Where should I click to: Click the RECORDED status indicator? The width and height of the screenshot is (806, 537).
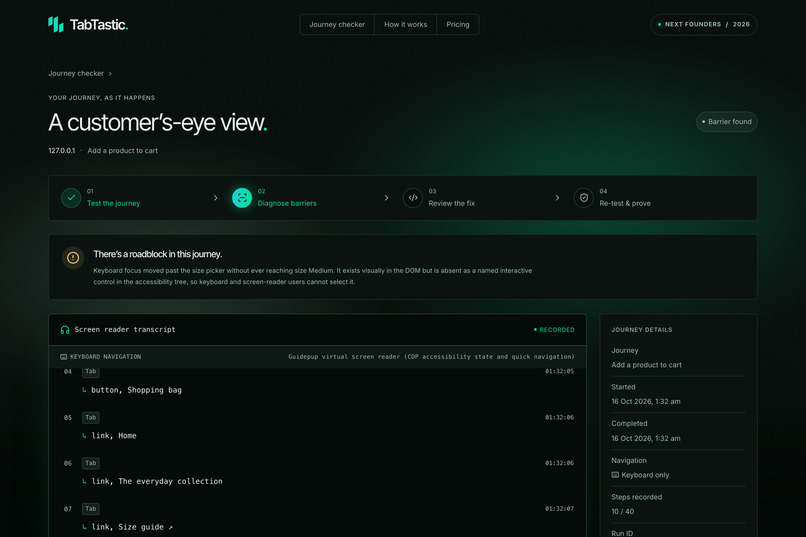pyautogui.click(x=554, y=330)
